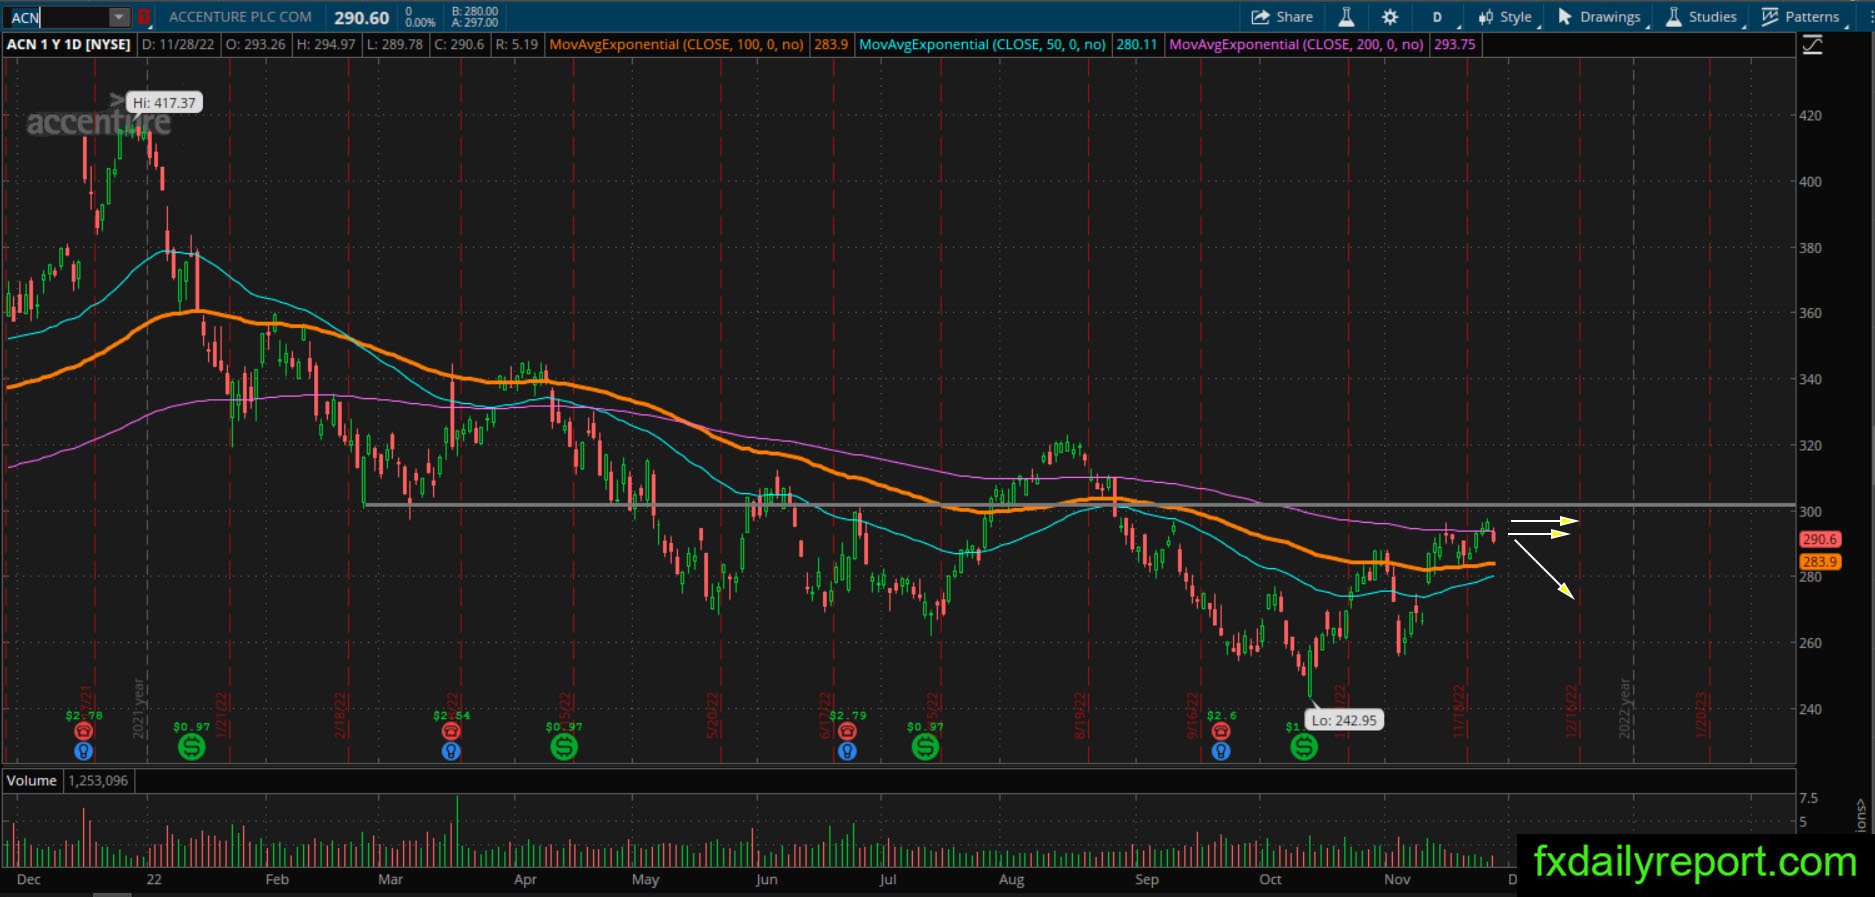Click the orange 283.9 price bubble on the axis
The height and width of the screenshot is (897, 1875).
pyautogui.click(x=1819, y=562)
